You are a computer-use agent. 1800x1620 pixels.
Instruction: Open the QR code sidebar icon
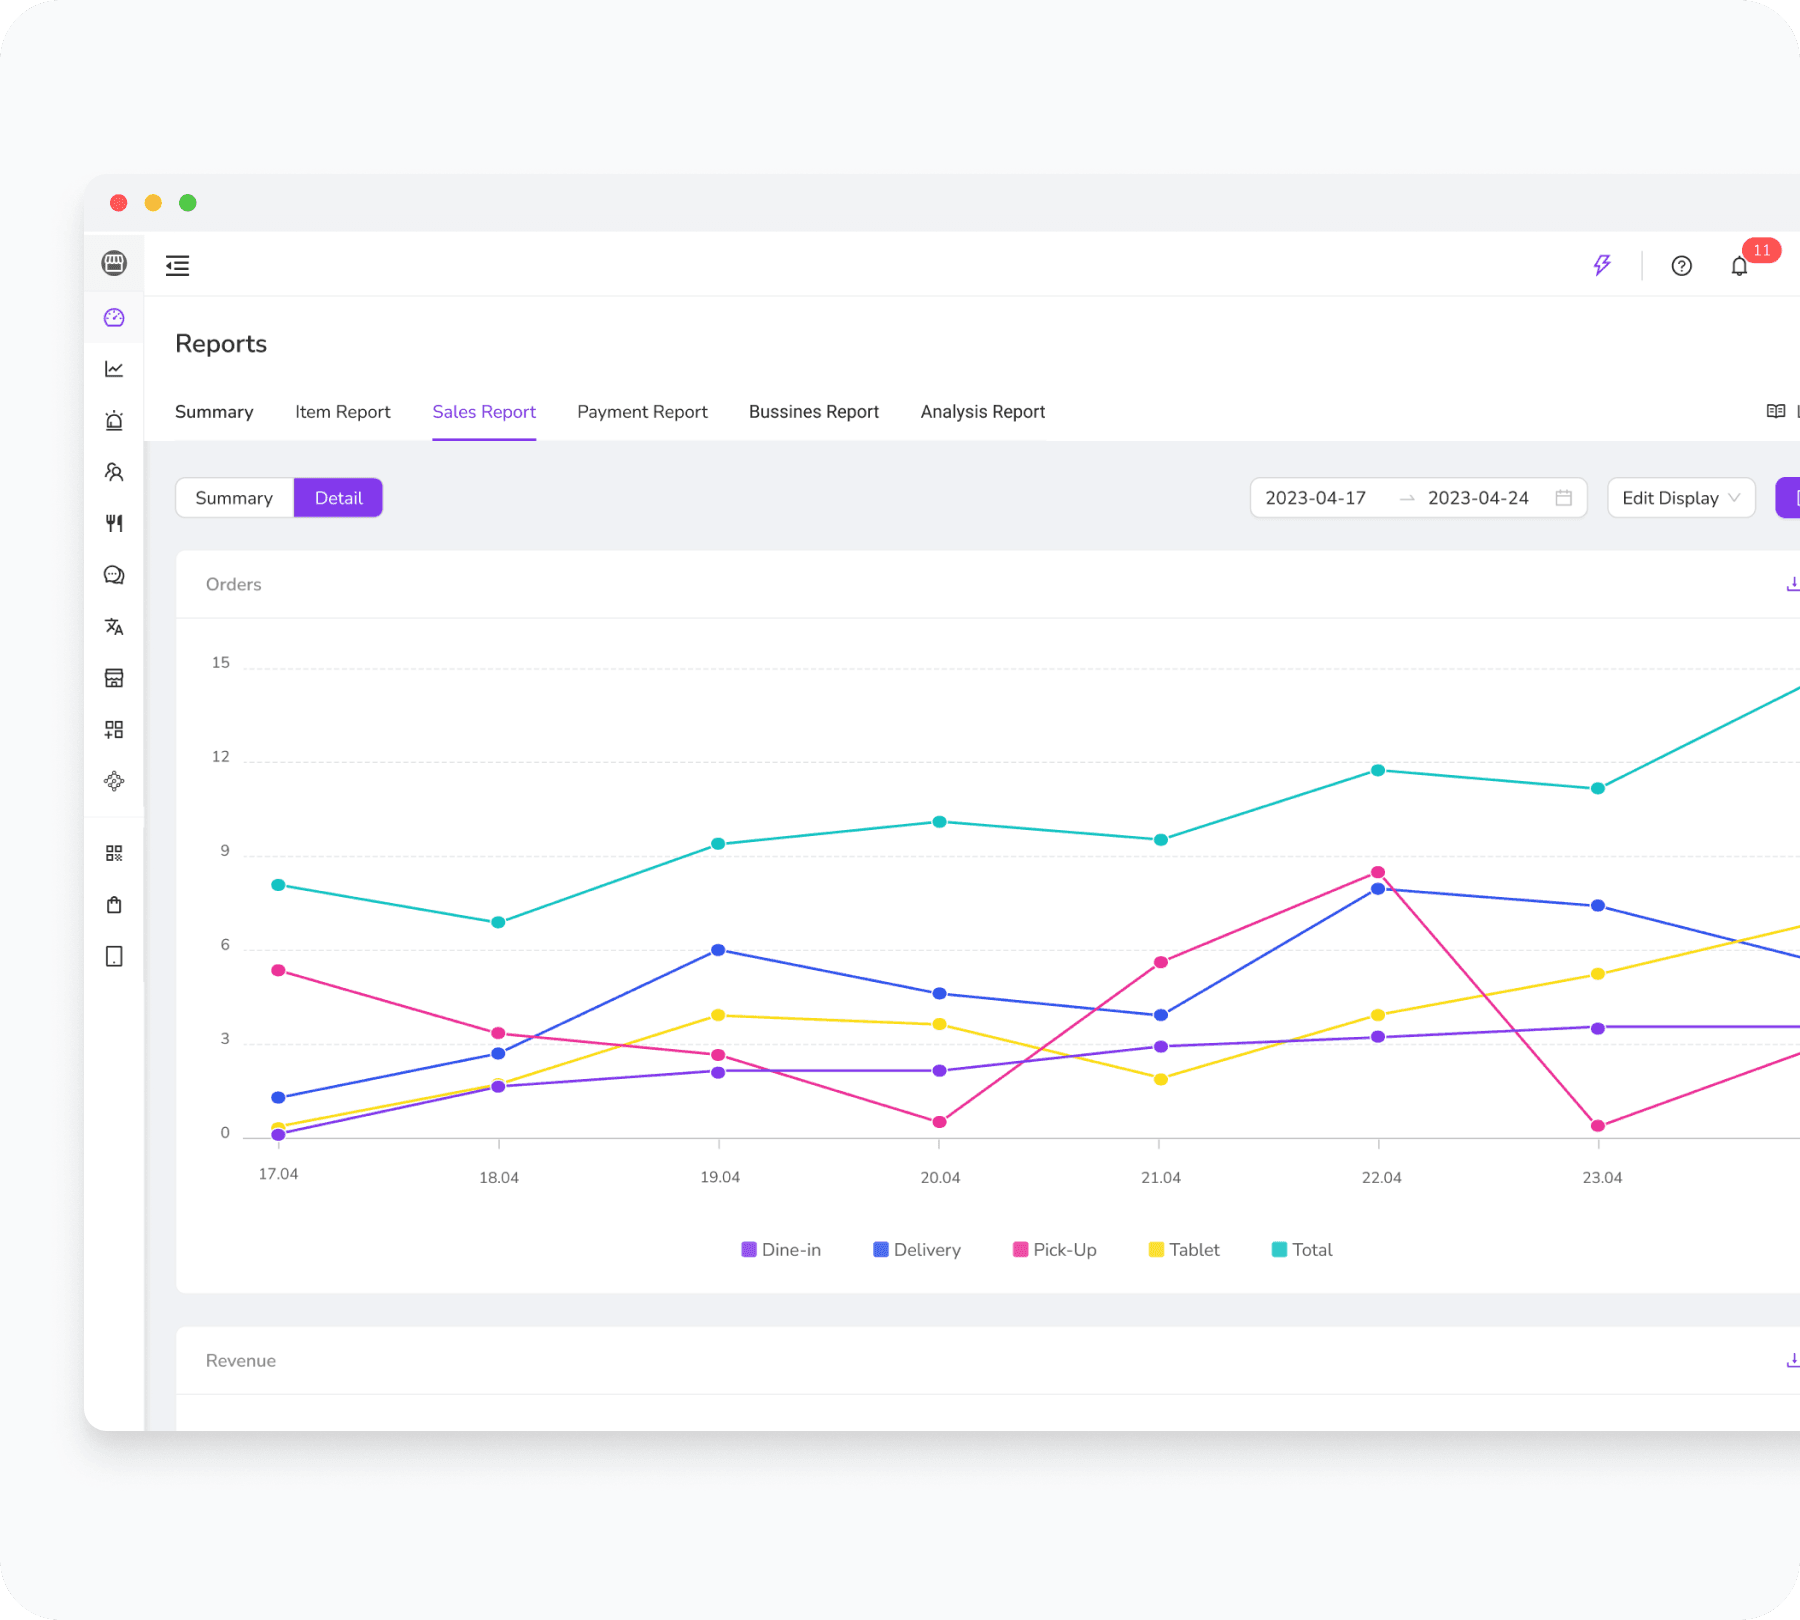click(114, 853)
